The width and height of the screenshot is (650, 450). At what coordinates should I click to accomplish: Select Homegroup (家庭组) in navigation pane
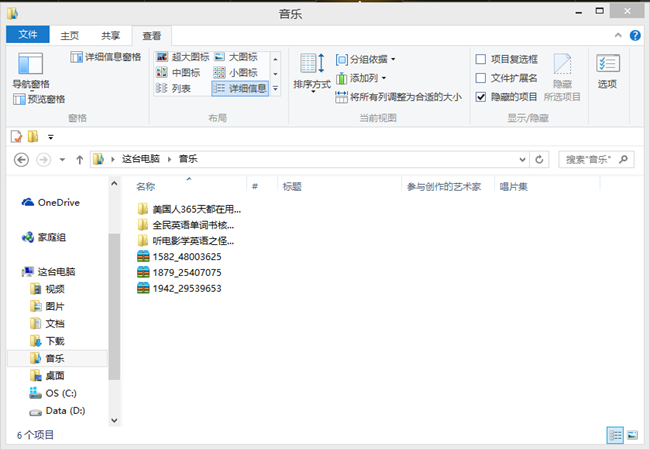[44, 237]
